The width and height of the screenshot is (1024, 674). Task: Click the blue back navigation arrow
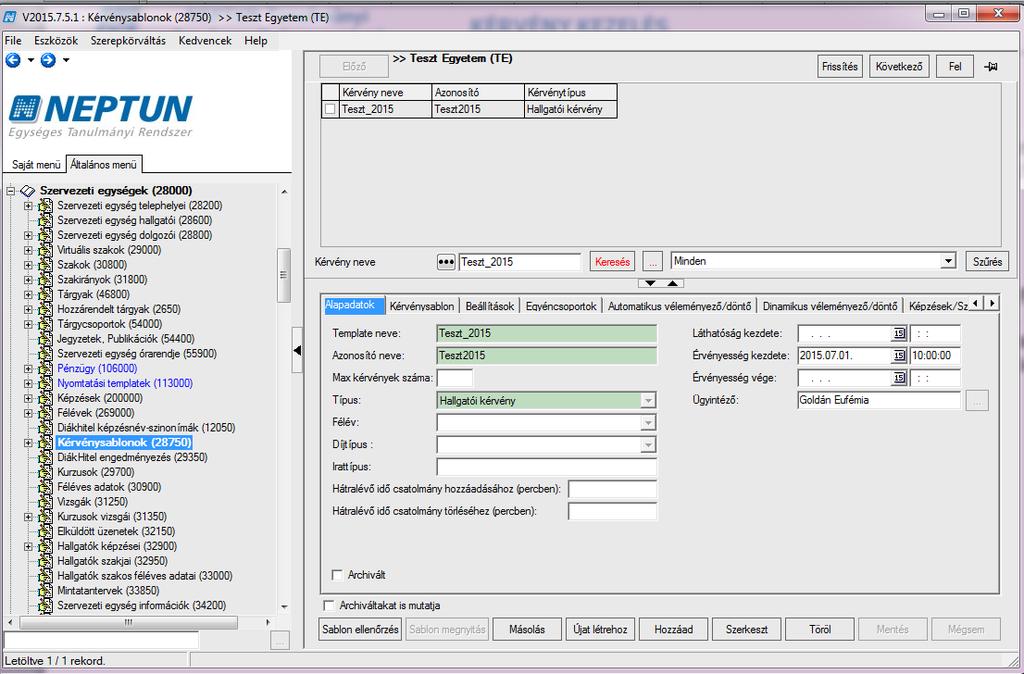[13, 60]
